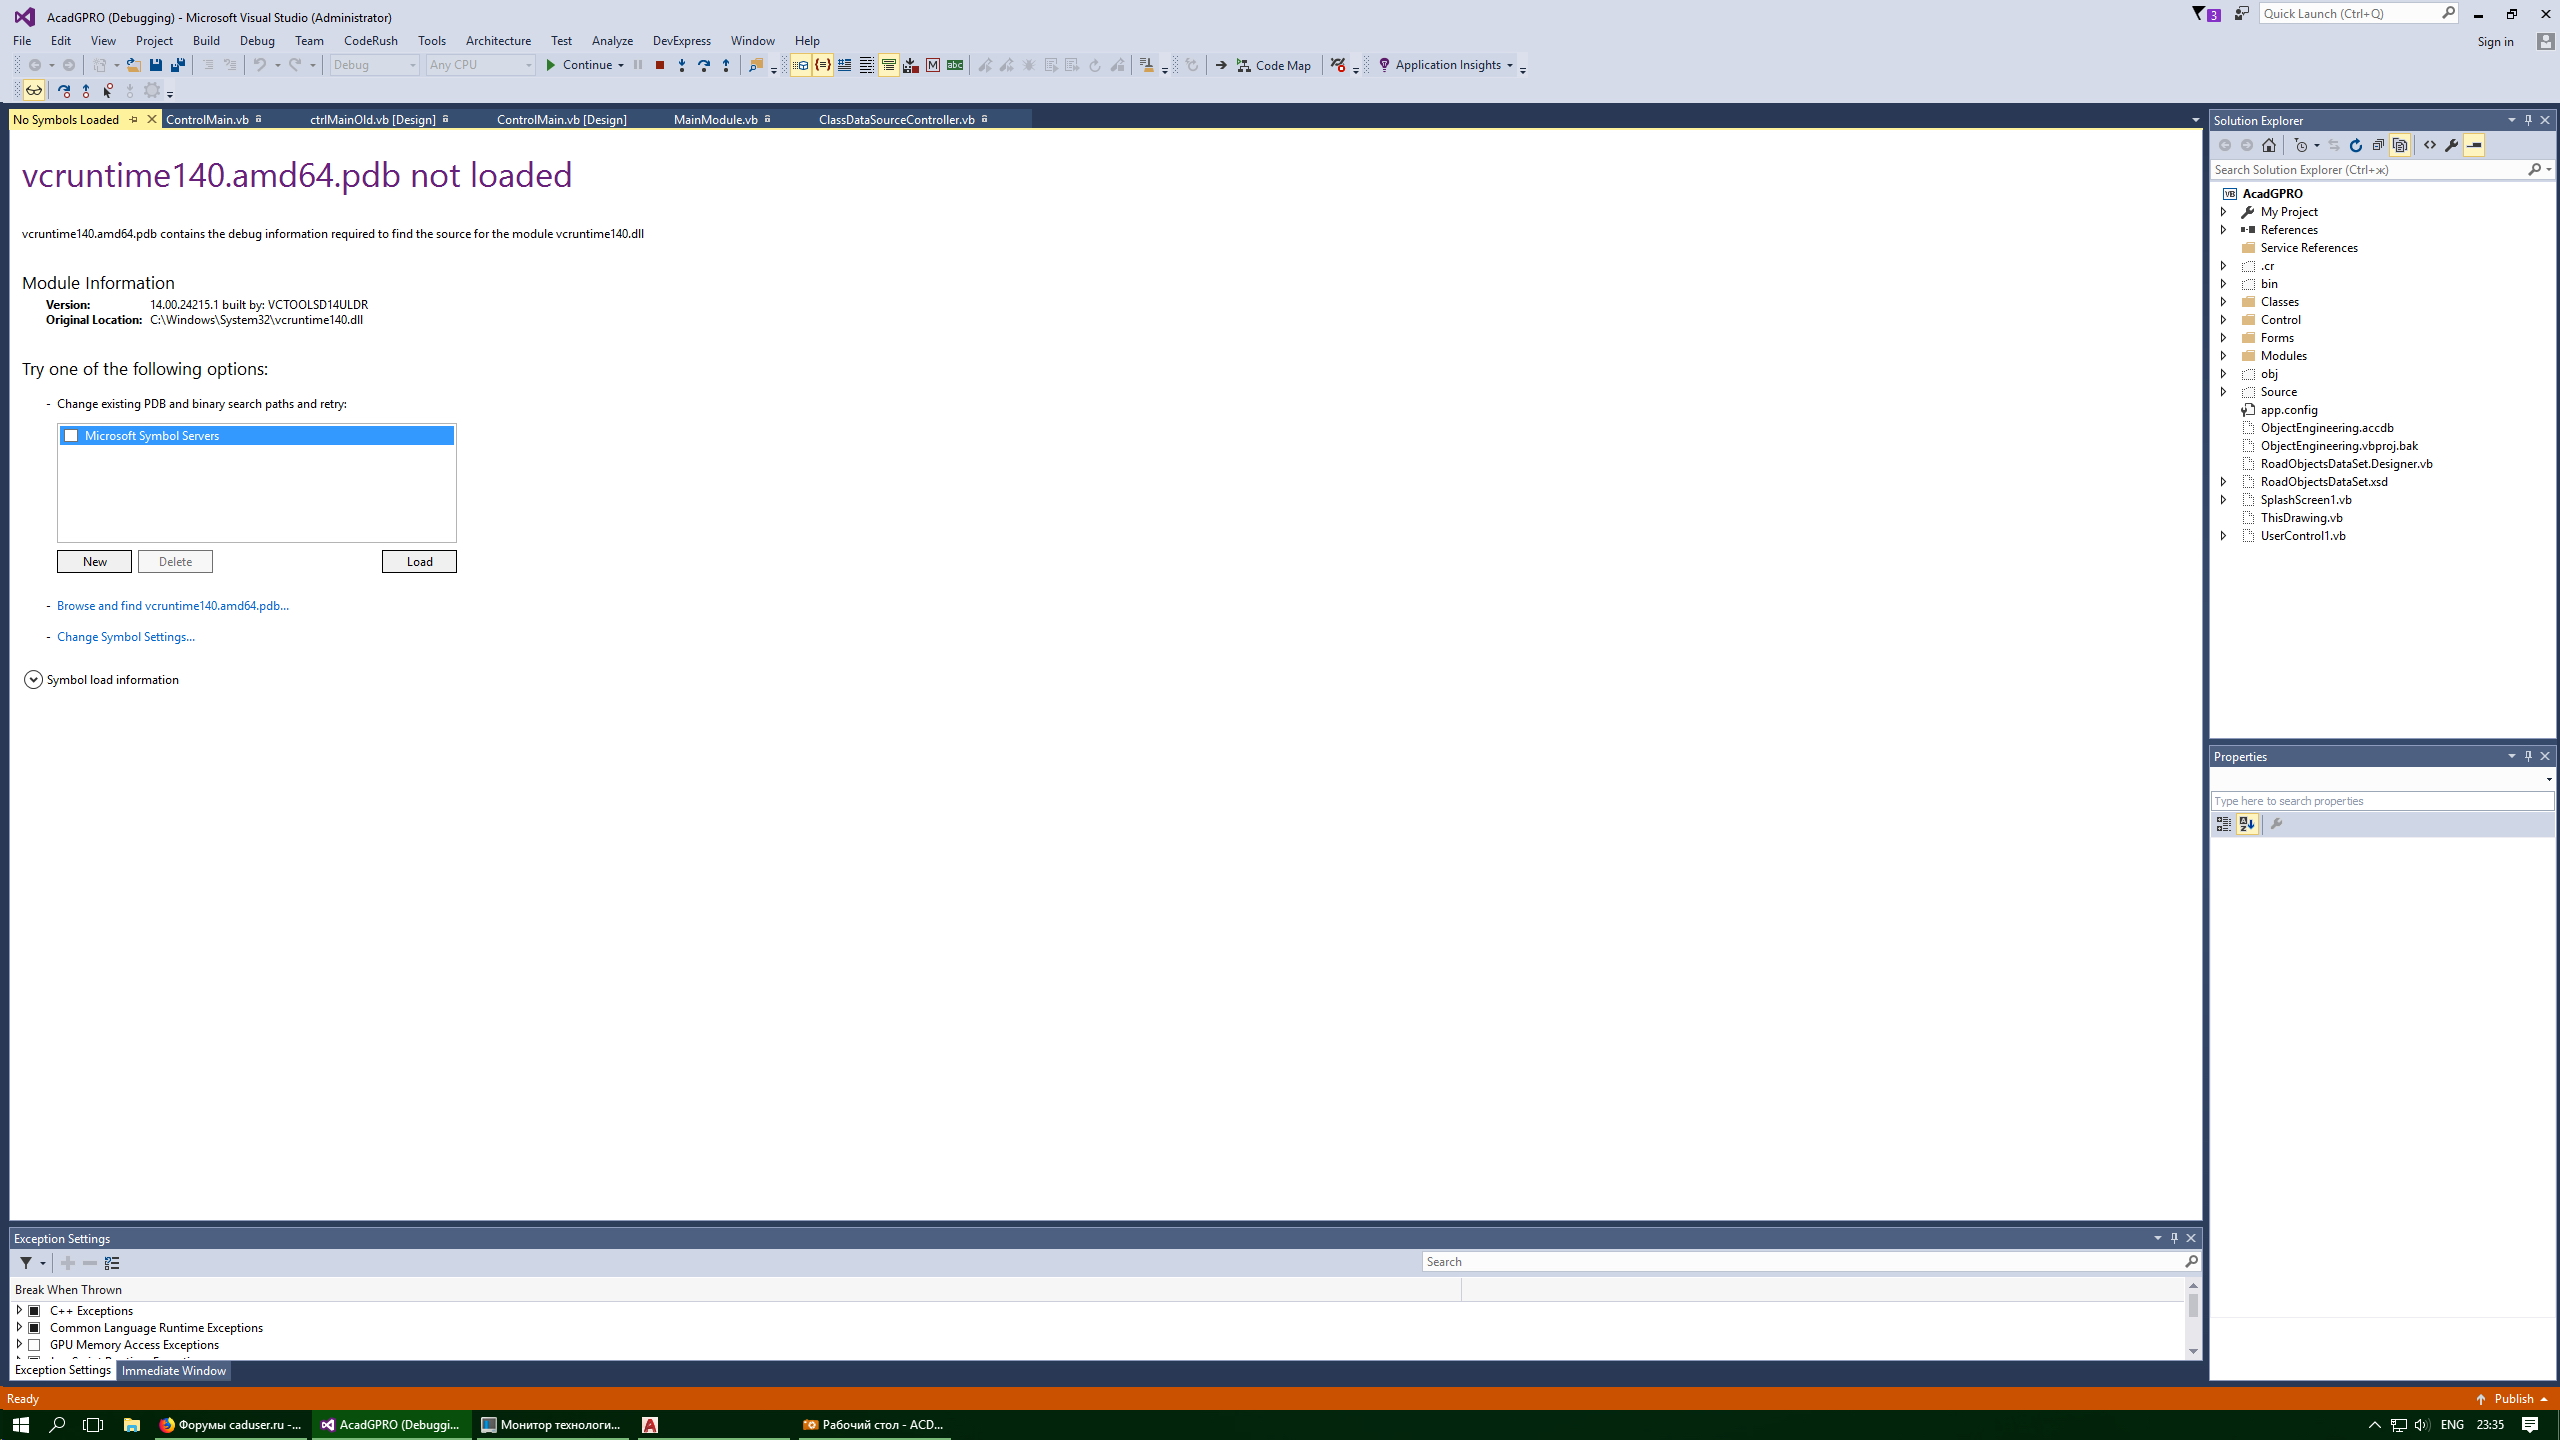Check the GPU Memory Access Exceptions checkbox
Viewport: 2560px width, 1440px height.
click(34, 1345)
